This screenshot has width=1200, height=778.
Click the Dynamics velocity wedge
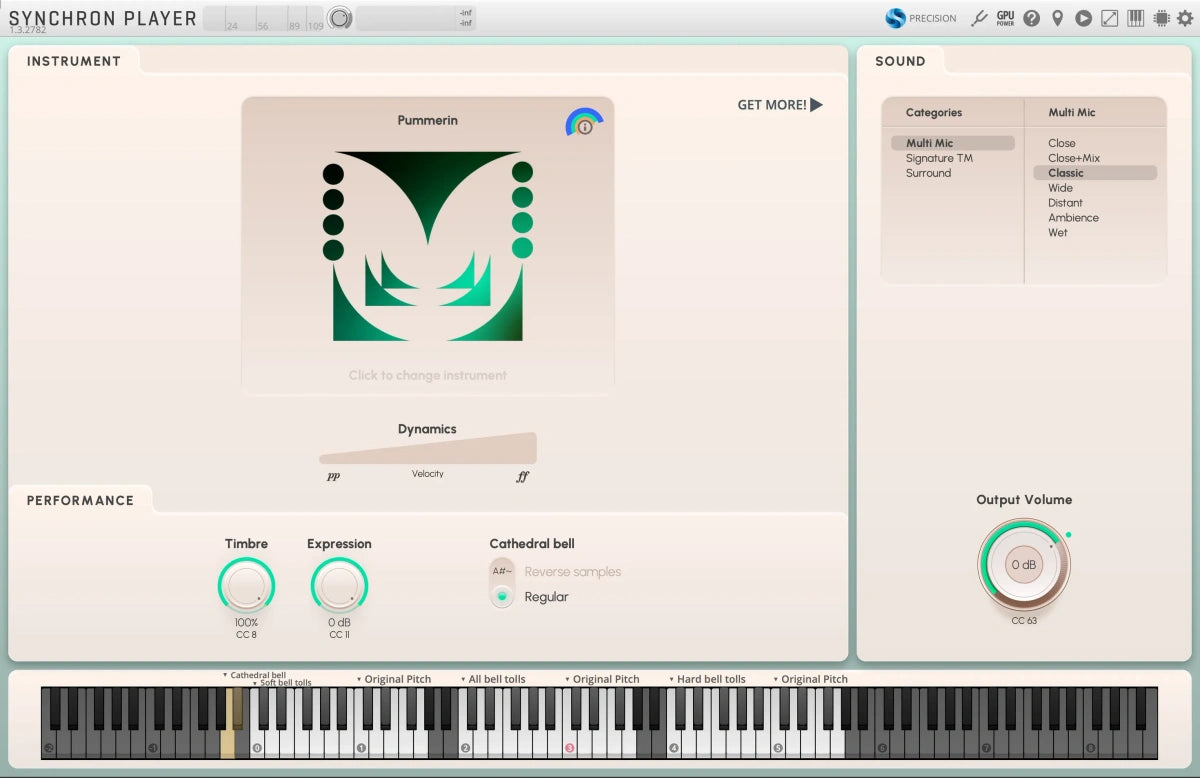pyautogui.click(x=428, y=448)
